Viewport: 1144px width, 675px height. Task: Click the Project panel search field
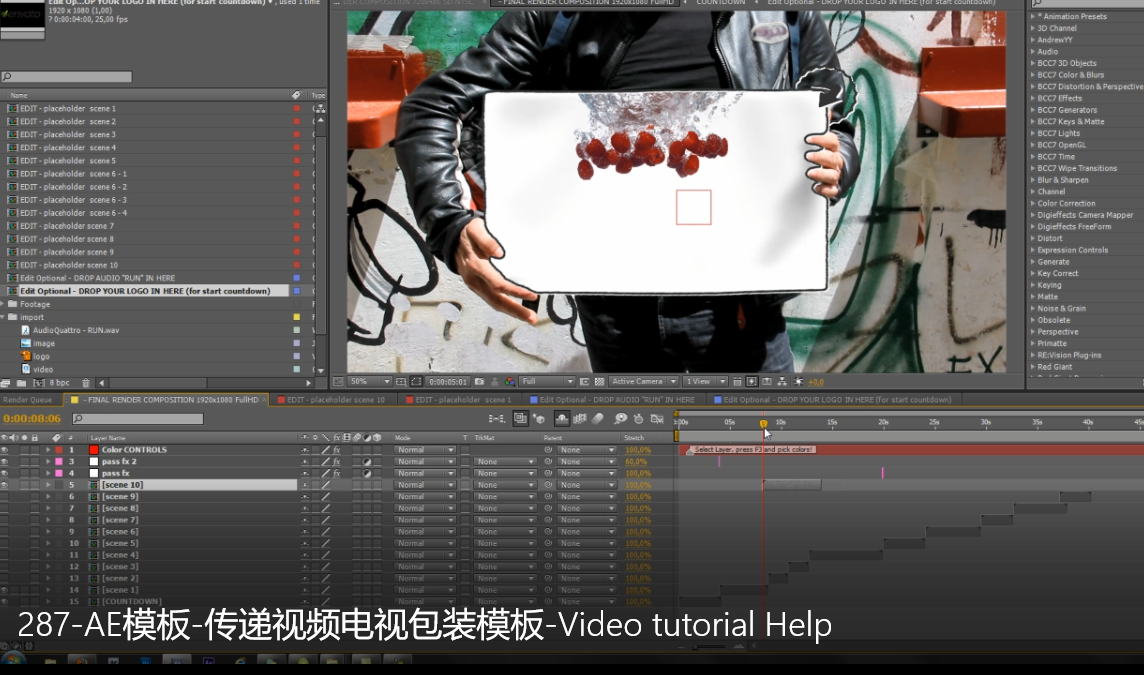66,77
